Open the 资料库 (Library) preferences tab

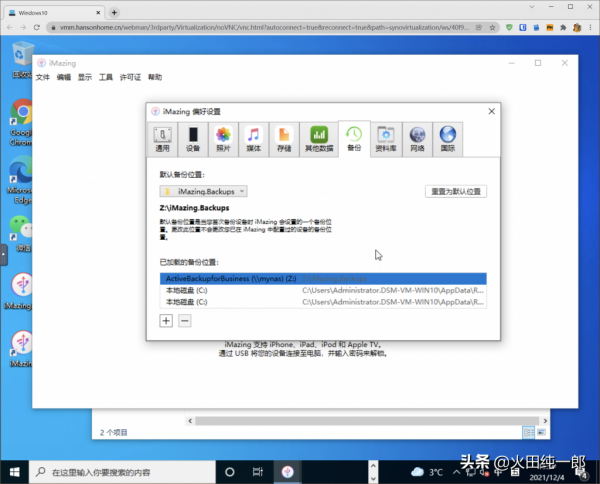[386, 139]
